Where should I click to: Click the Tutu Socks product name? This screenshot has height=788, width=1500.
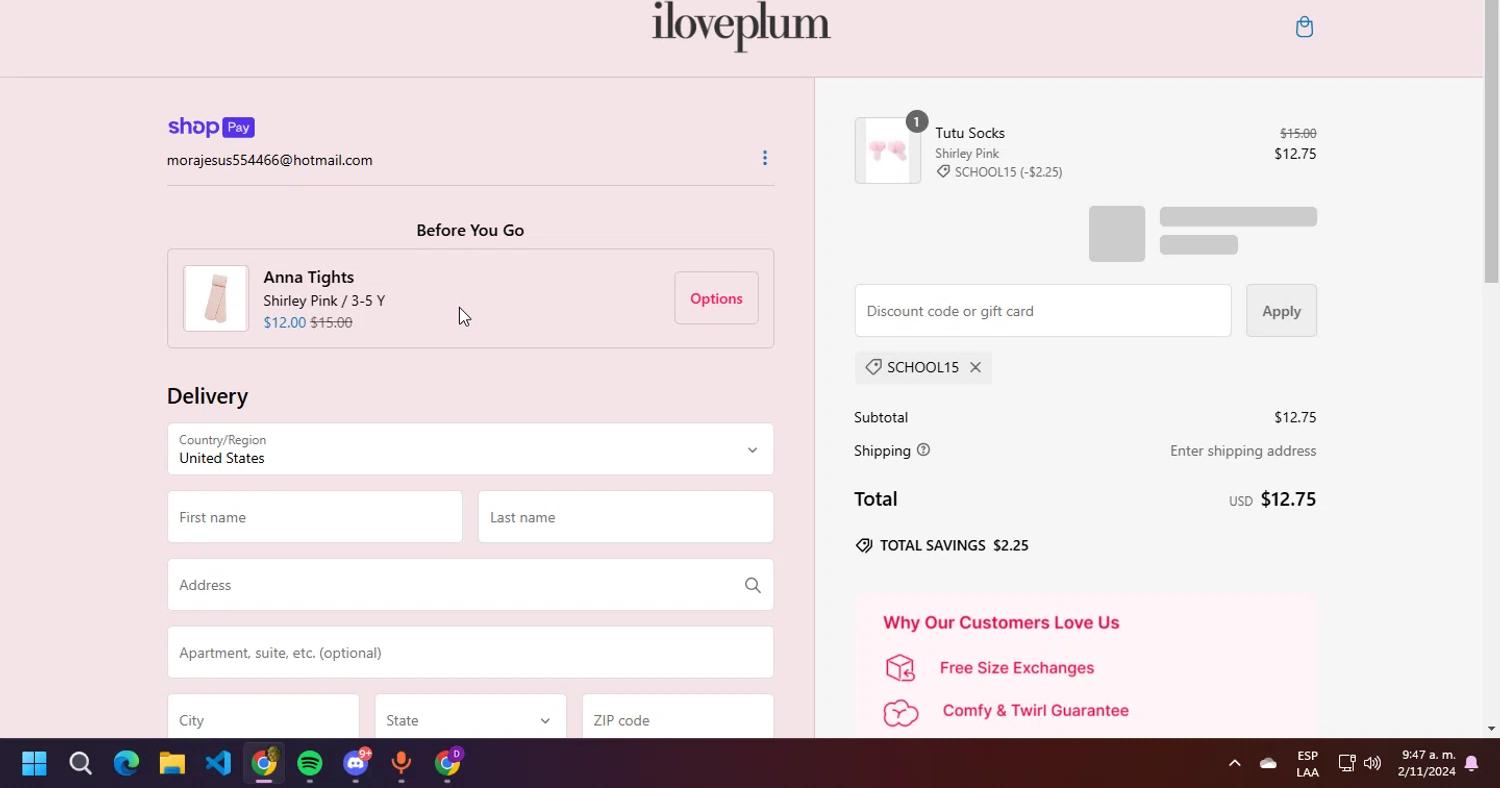click(x=970, y=133)
